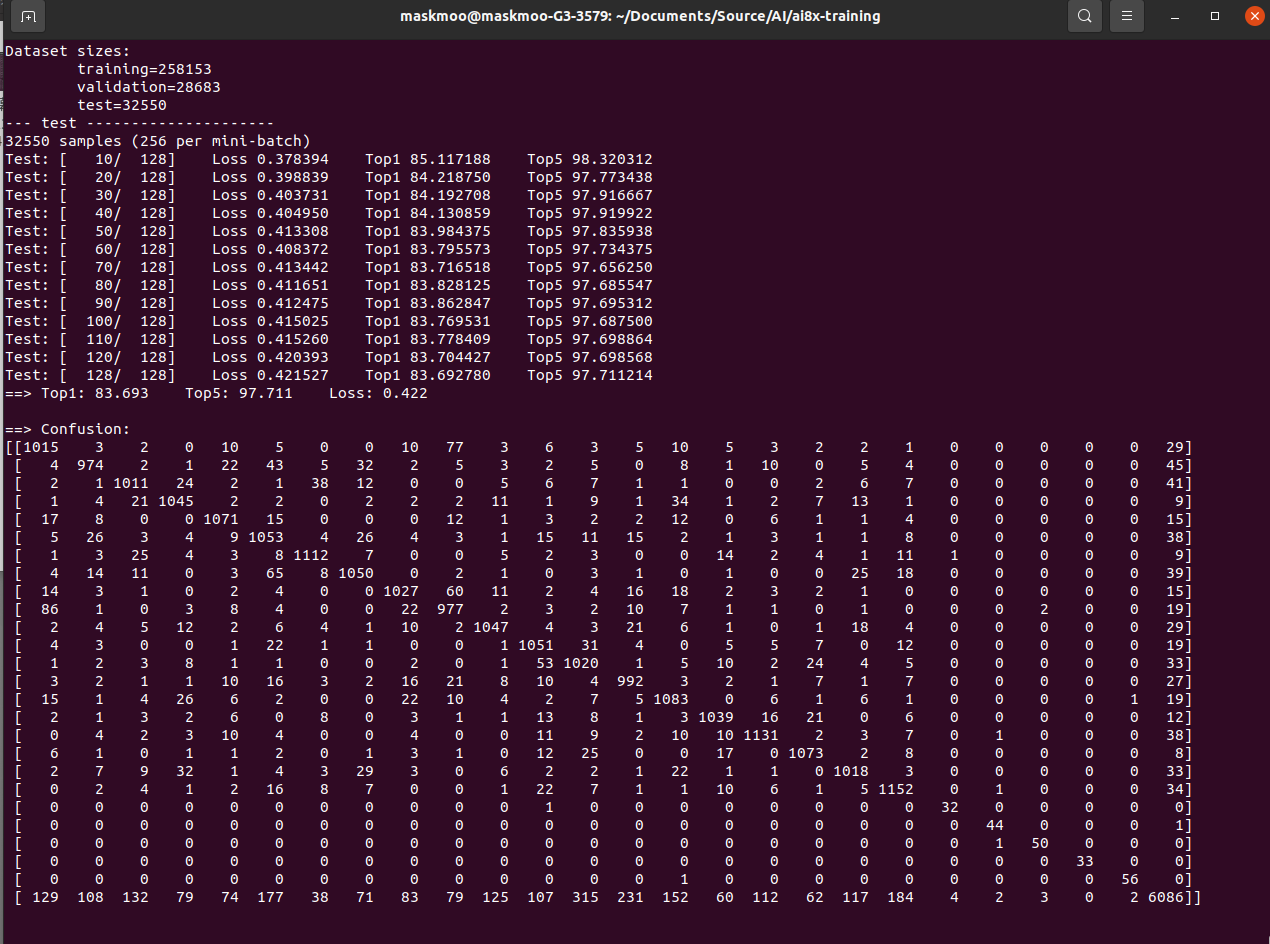Click Loss value 0.411651

(x=292, y=285)
